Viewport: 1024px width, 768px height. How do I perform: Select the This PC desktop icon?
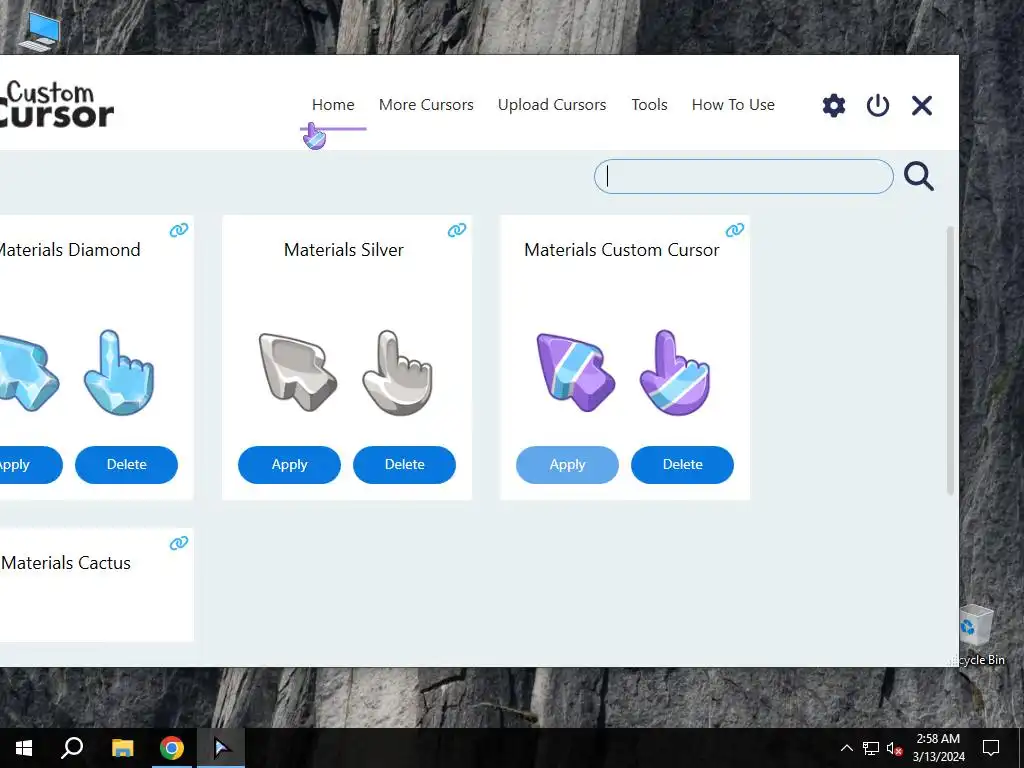pyautogui.click(x=40, y=31)
